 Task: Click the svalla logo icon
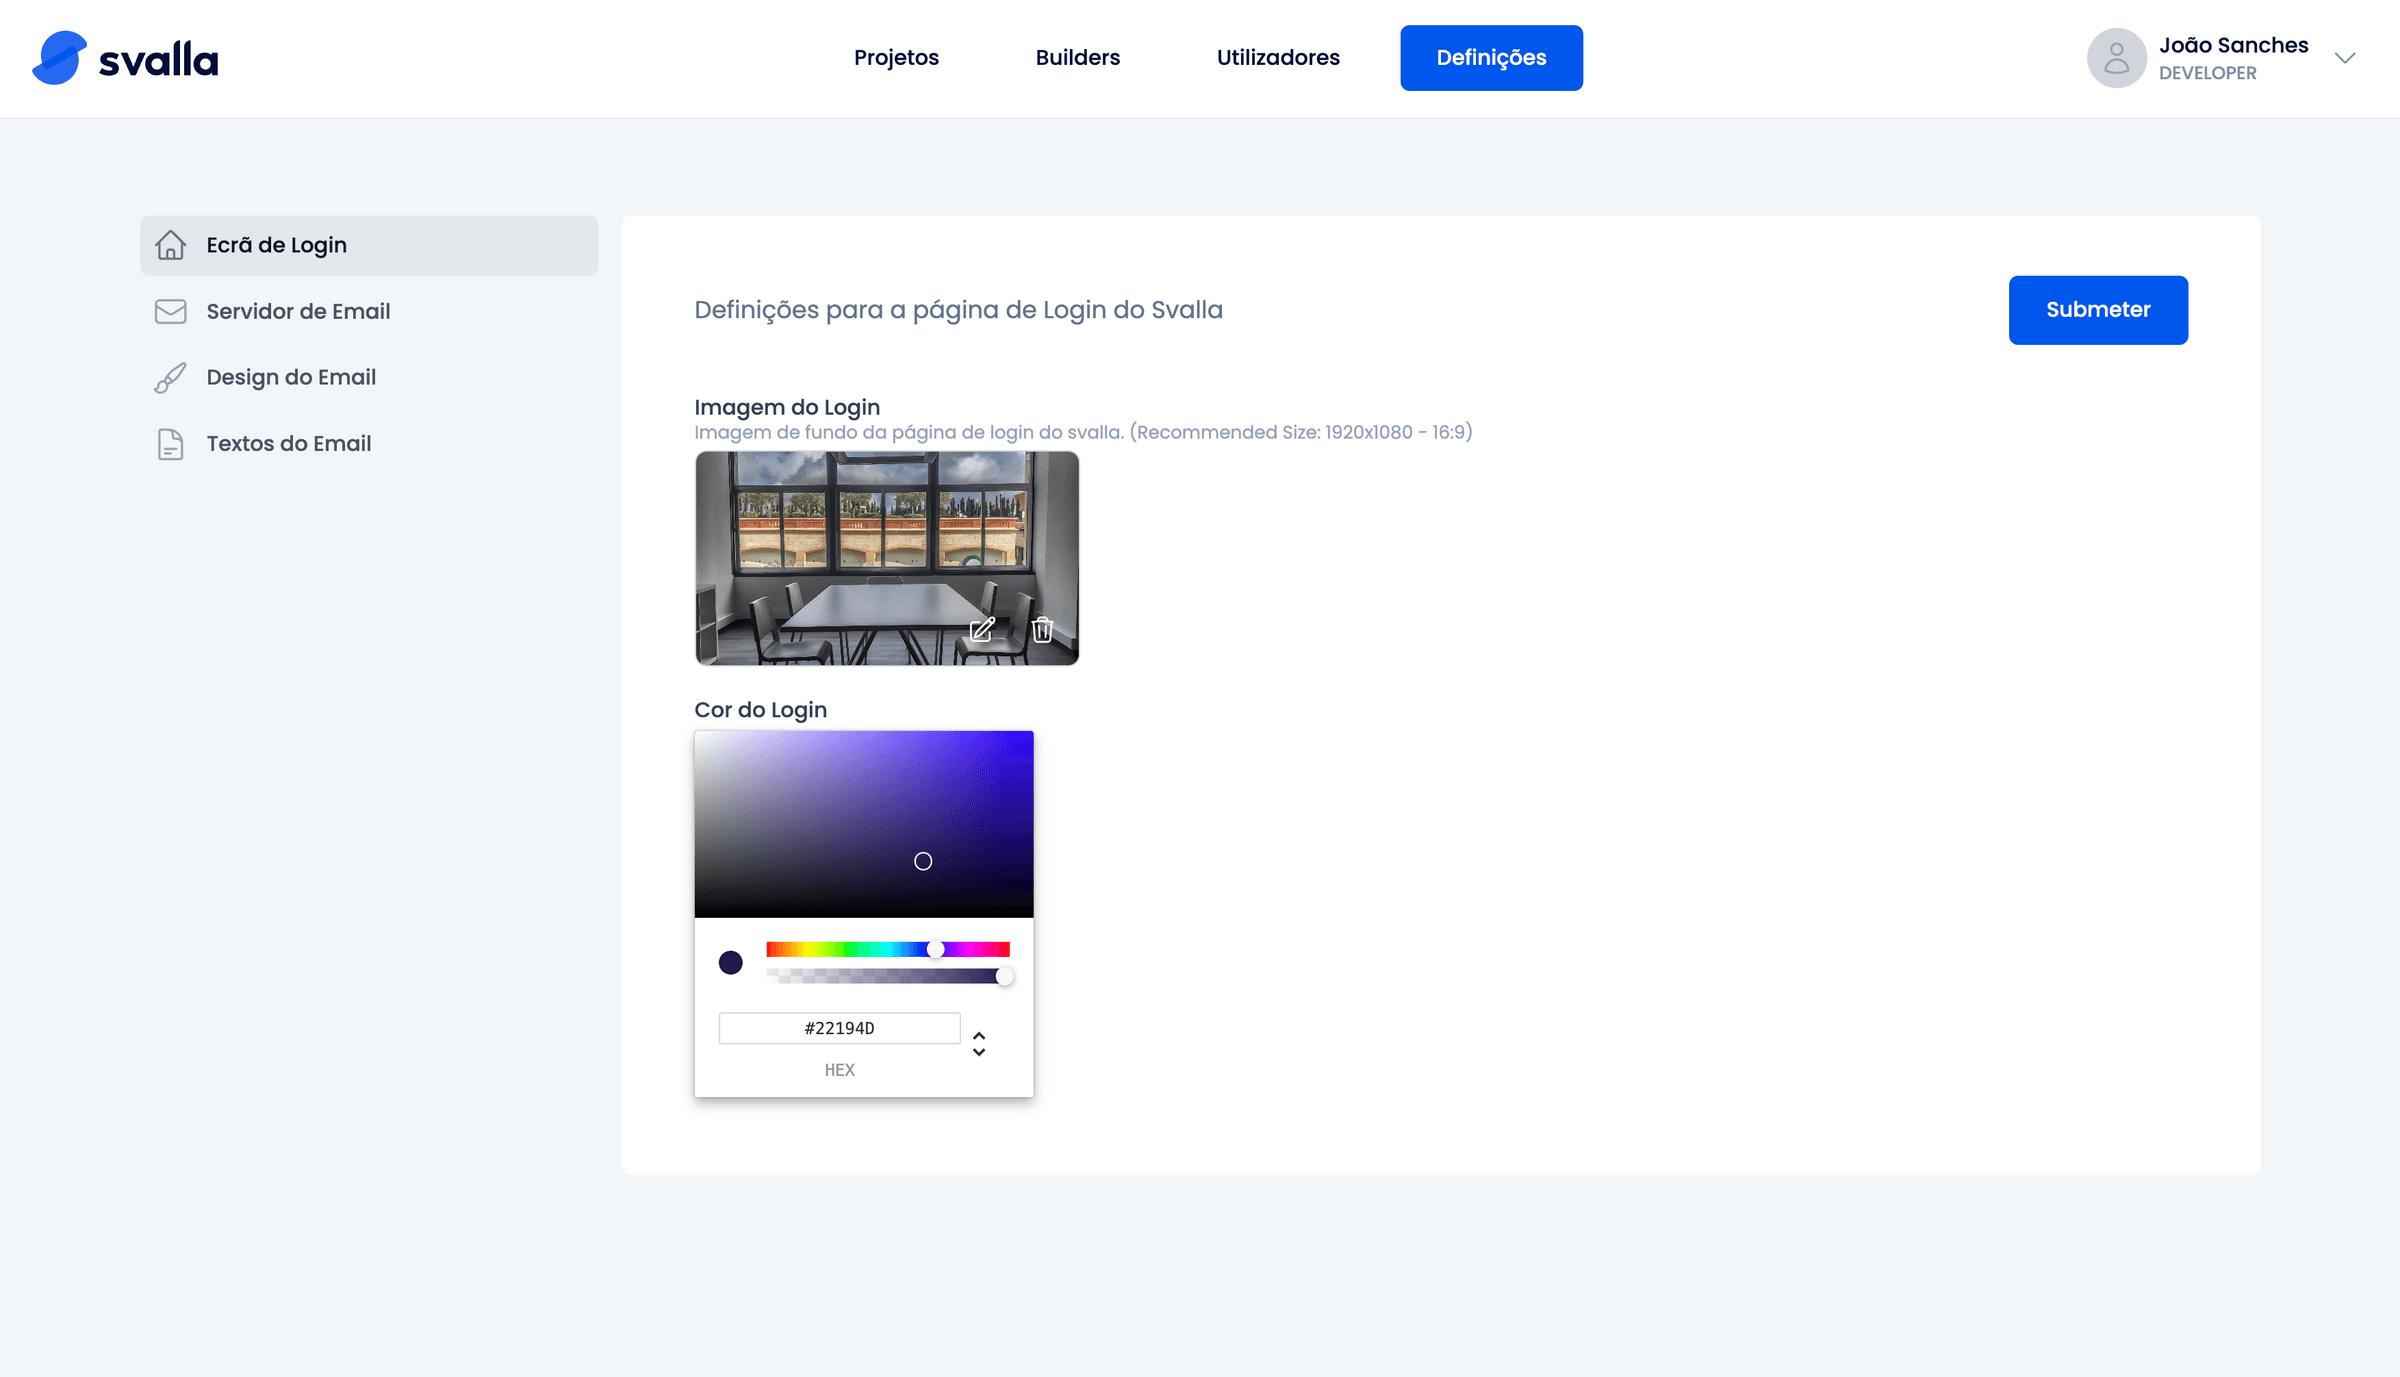click(59, 58)
